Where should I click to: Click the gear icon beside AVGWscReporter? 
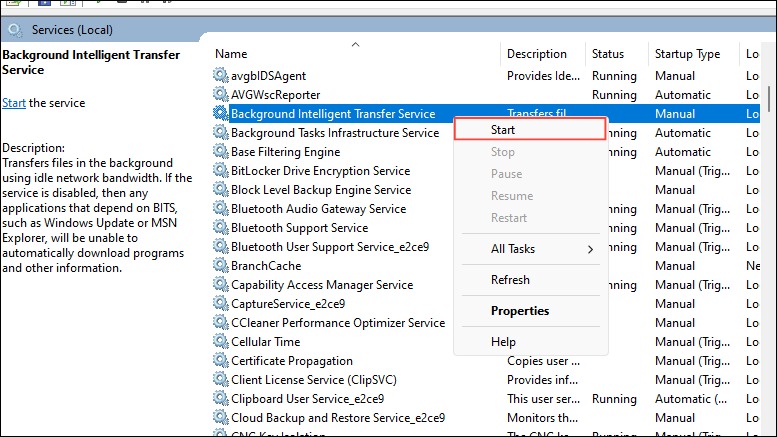tap(221, 94)
